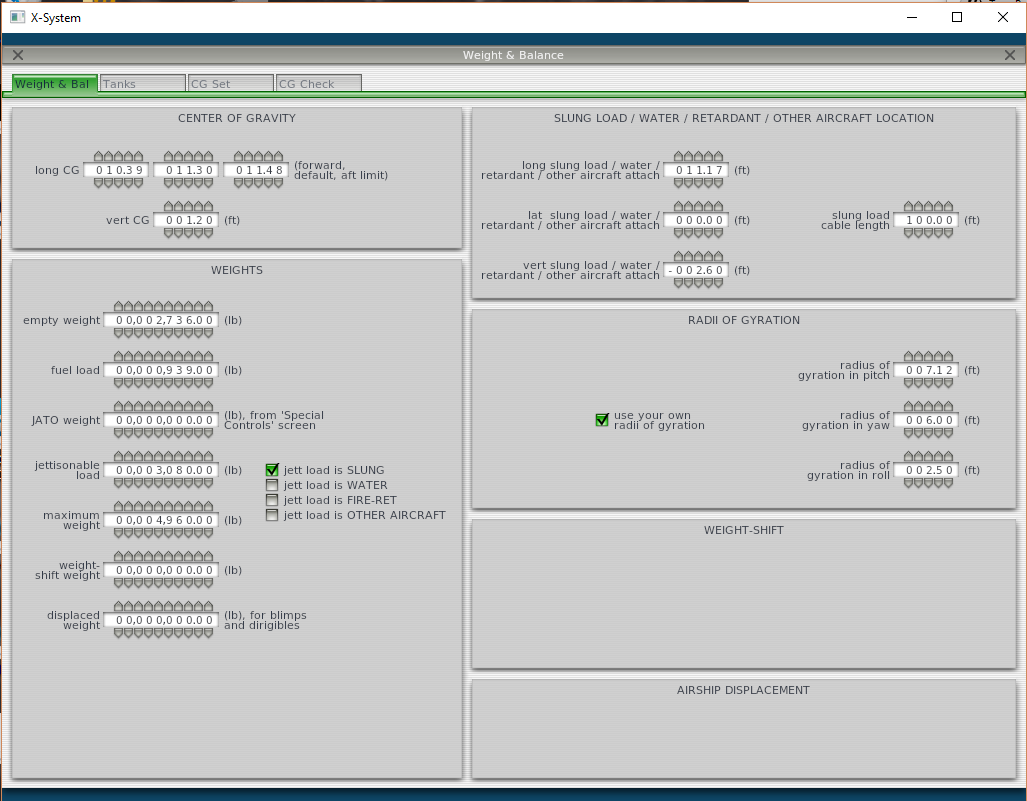Viewport: 1027px width, 801px height.
Task: Increase first digit of slung load cable length
Action: pos(909,206)
